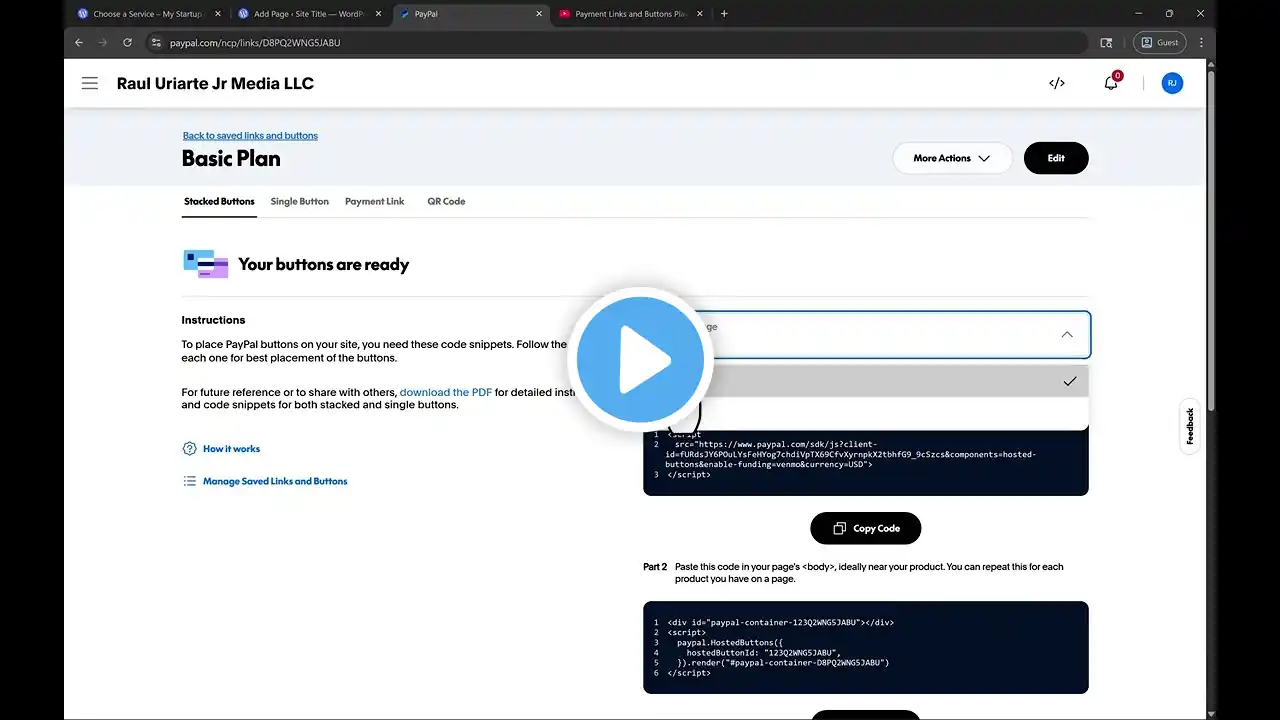1280x720 pixels.
Task: Select the Single Button tab
Action: click(x=300, y=202)
